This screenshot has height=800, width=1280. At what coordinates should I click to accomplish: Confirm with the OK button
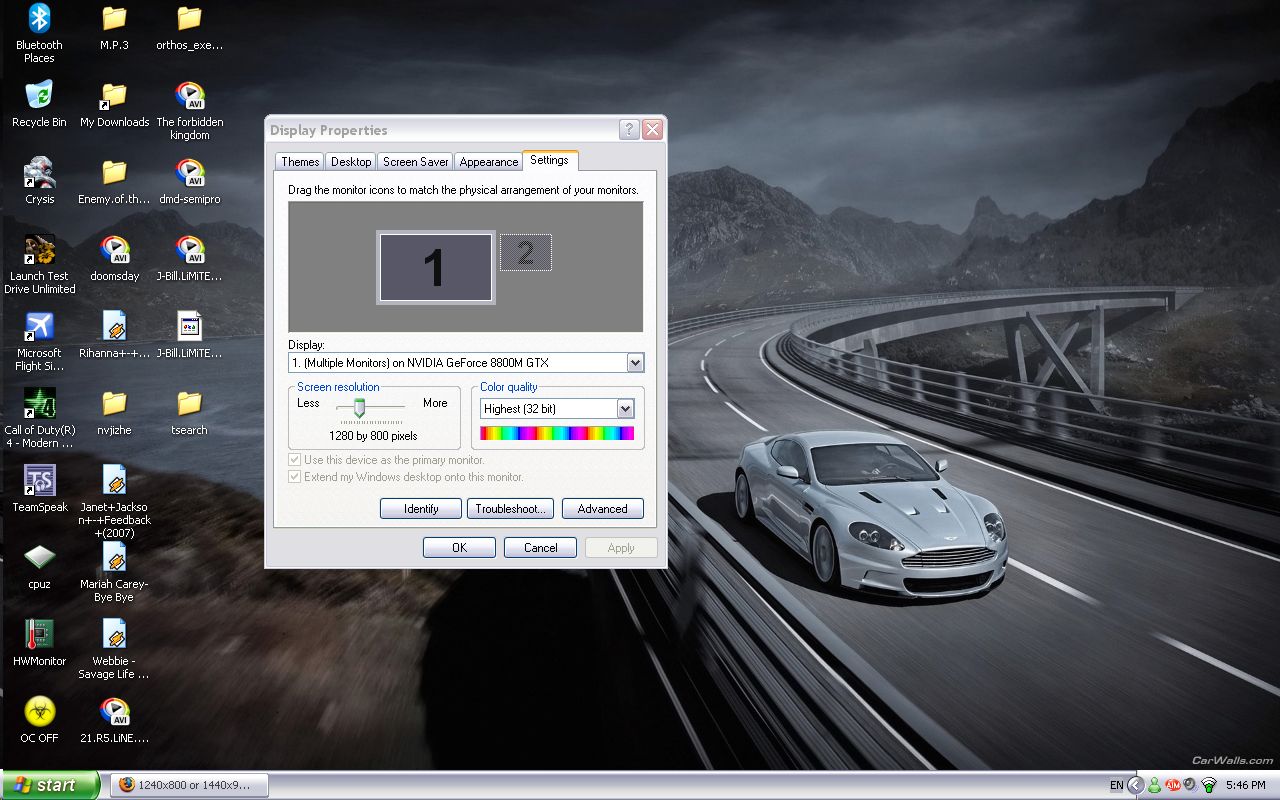459,547
